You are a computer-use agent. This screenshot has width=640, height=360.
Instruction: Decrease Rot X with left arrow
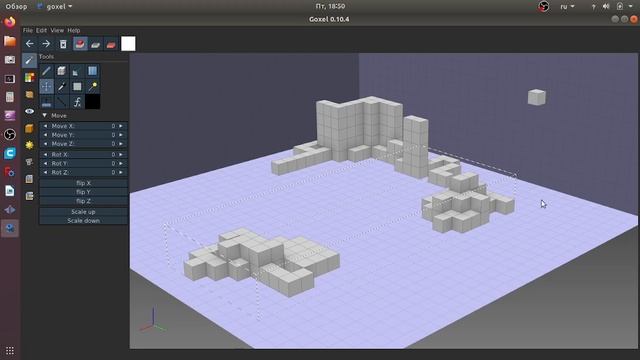(45, 155)
